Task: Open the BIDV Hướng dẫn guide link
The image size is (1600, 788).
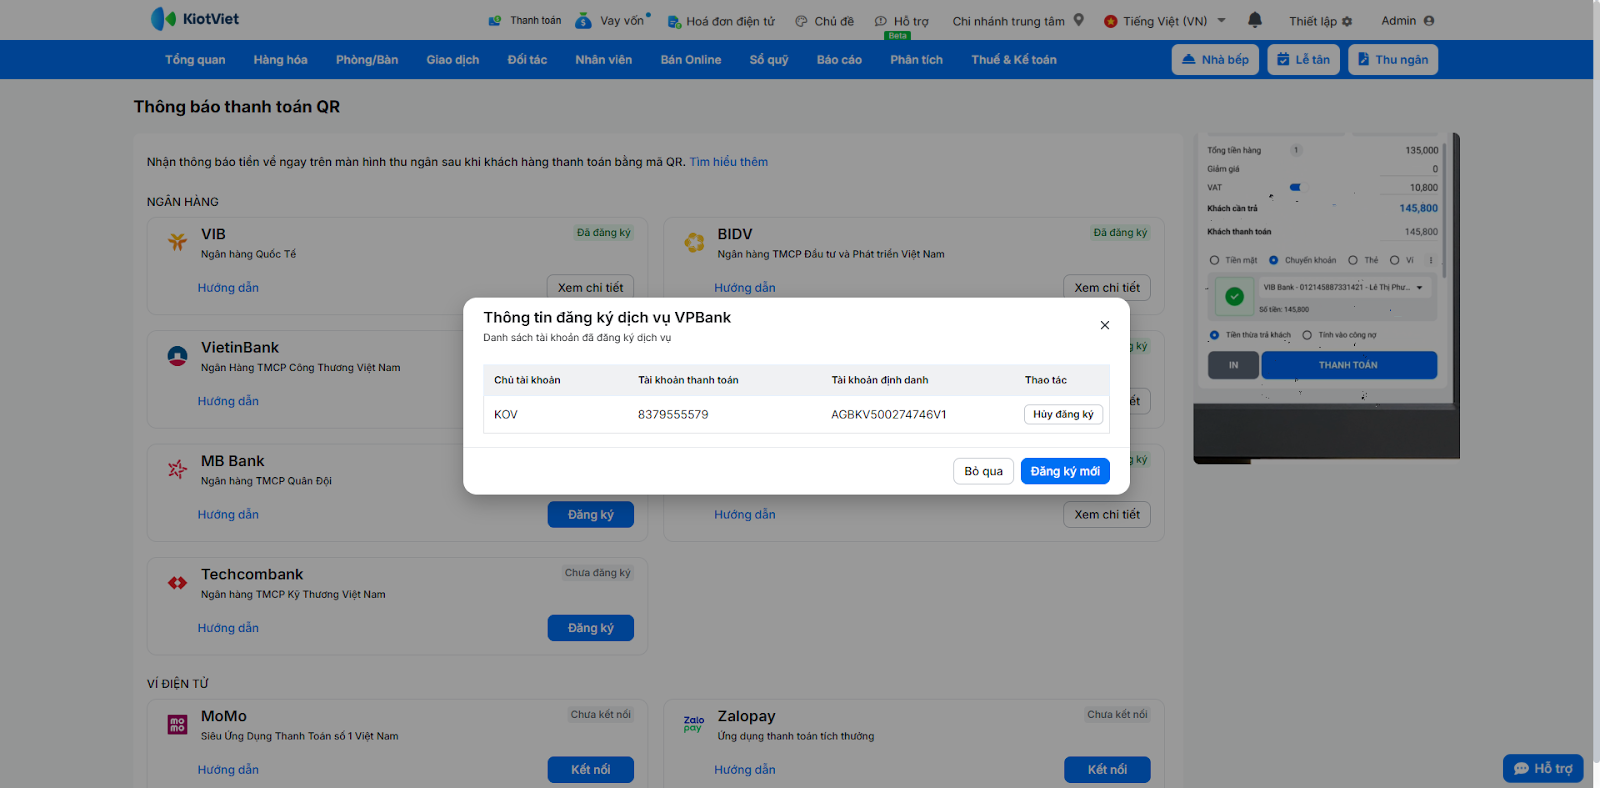Action: (x=745, y=288)
